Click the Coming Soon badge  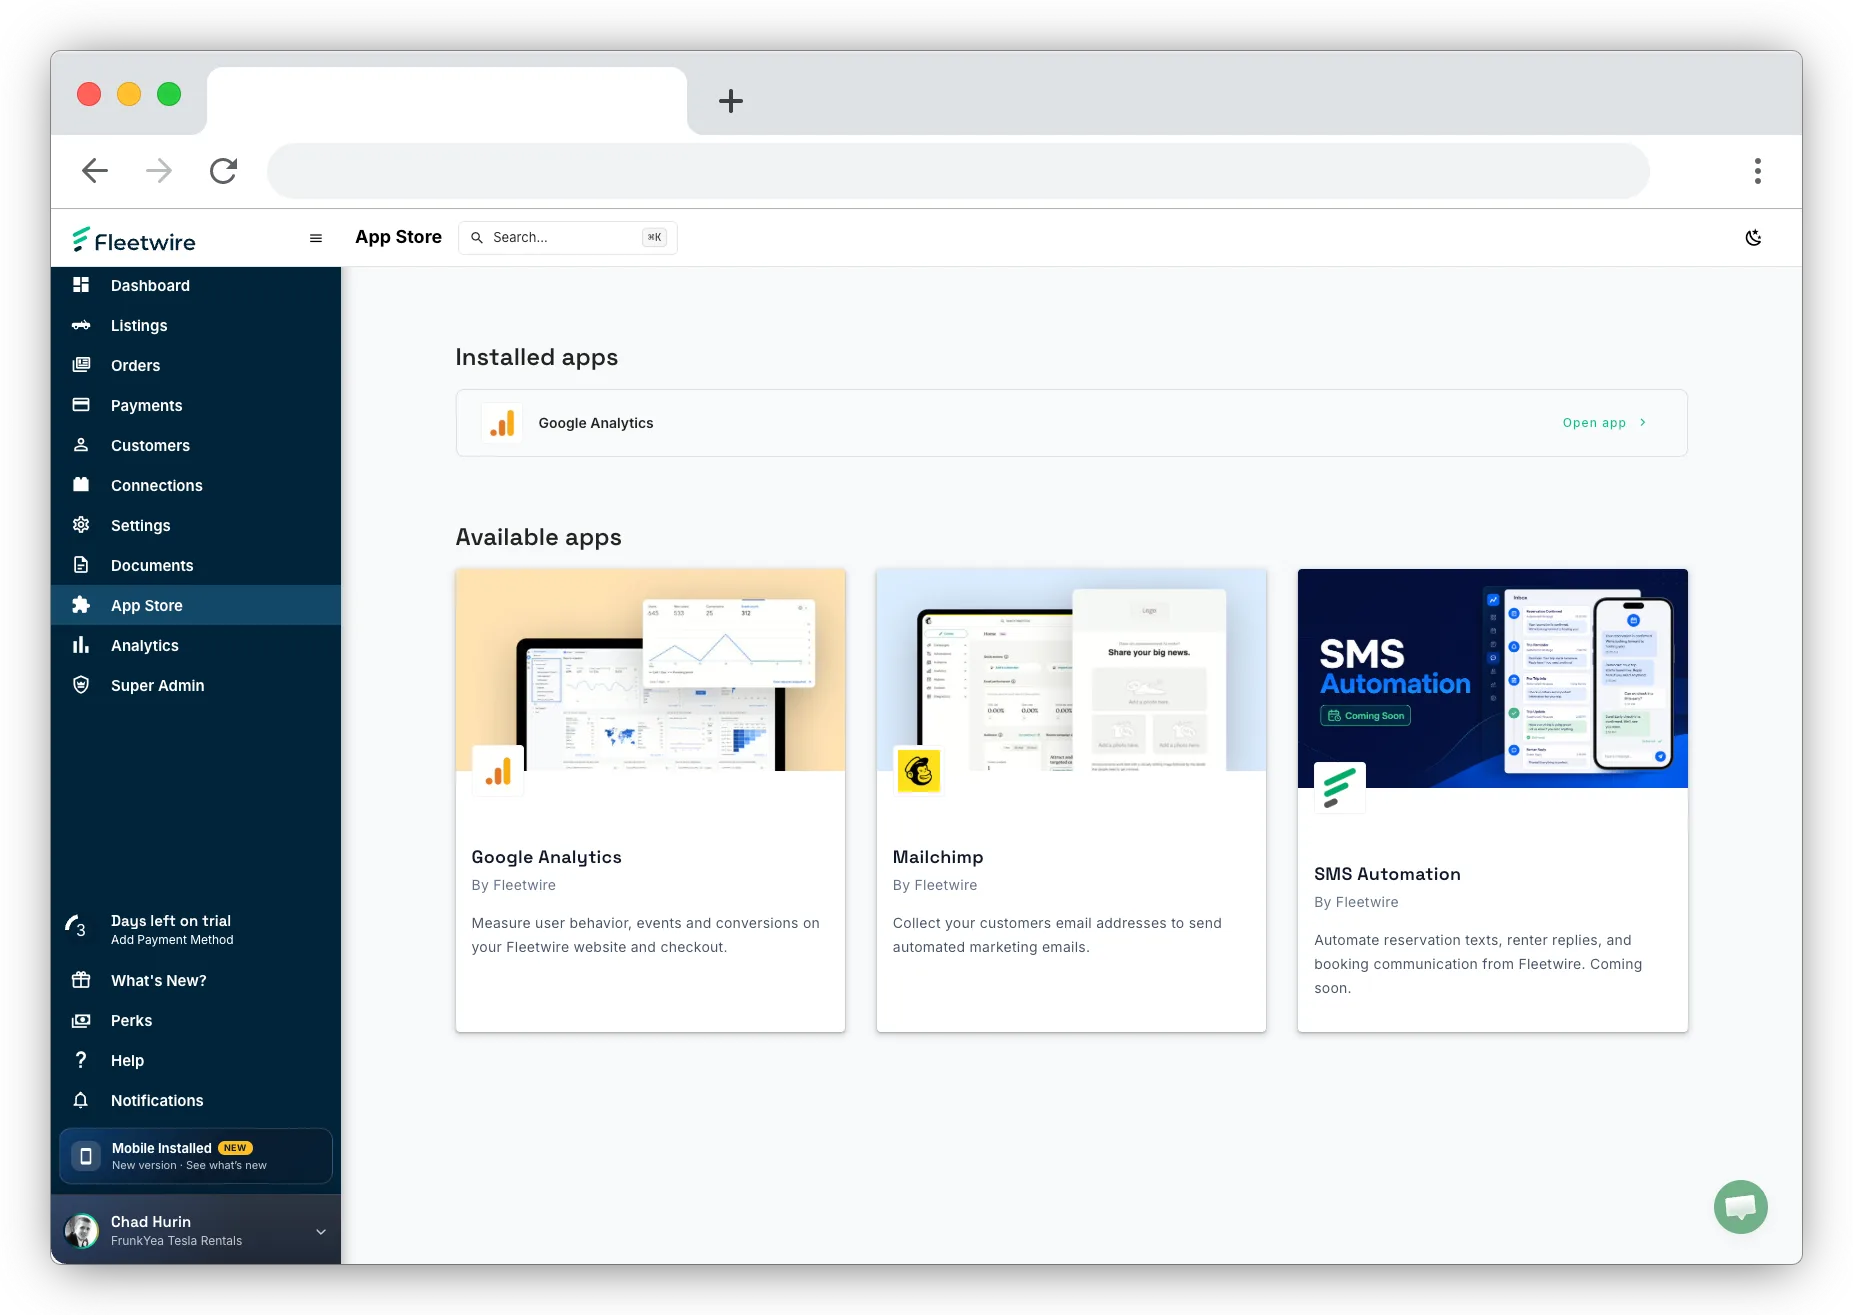coord(1365,716)
